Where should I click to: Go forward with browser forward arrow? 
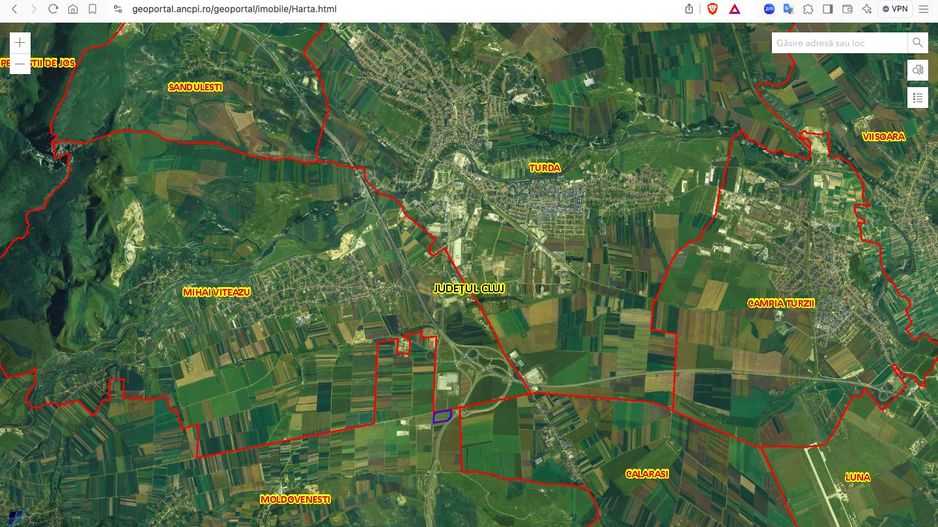pos(34,9)
